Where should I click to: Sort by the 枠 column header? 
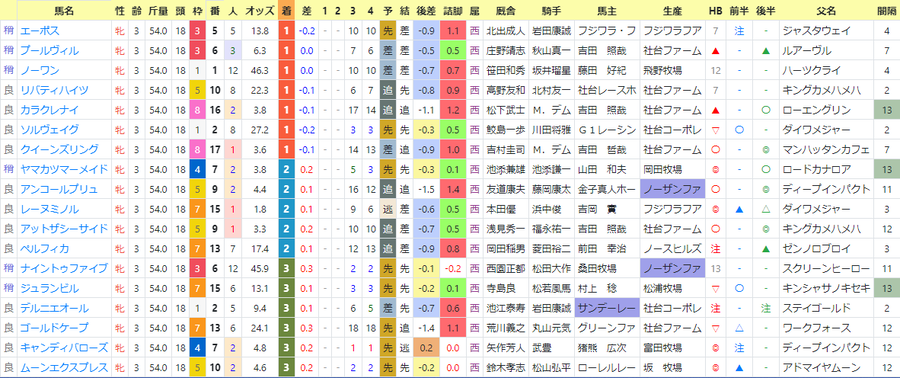[x=197, y=10]
